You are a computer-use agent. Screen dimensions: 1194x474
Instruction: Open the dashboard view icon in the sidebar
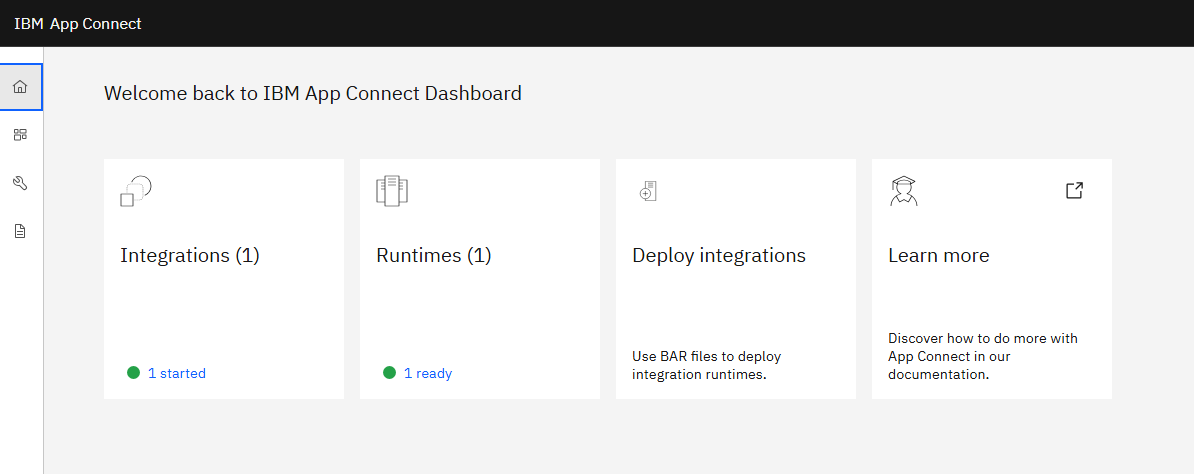point(20,135)
